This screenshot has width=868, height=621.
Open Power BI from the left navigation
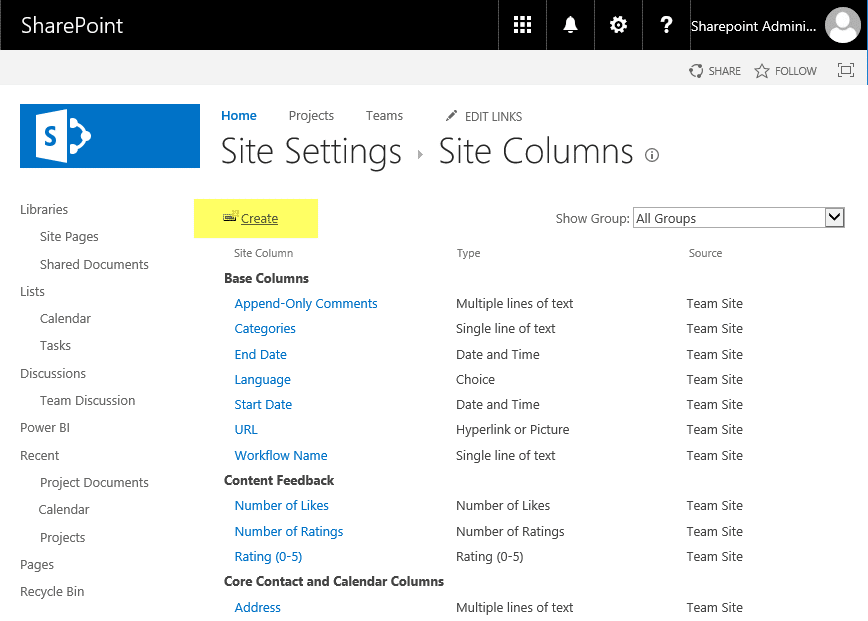point(44,427)
